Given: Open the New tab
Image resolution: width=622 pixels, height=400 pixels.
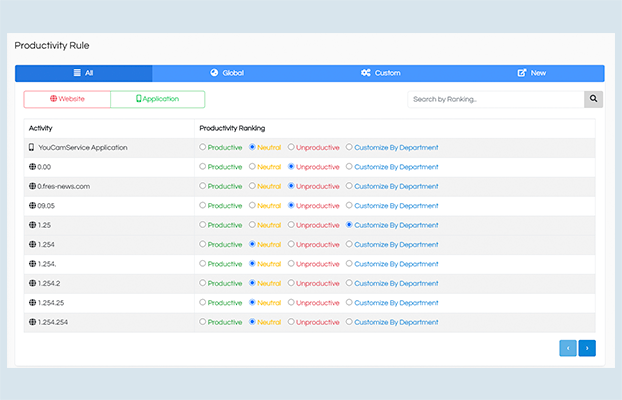Looking at the screenshot, I should [x=531, y=73].
